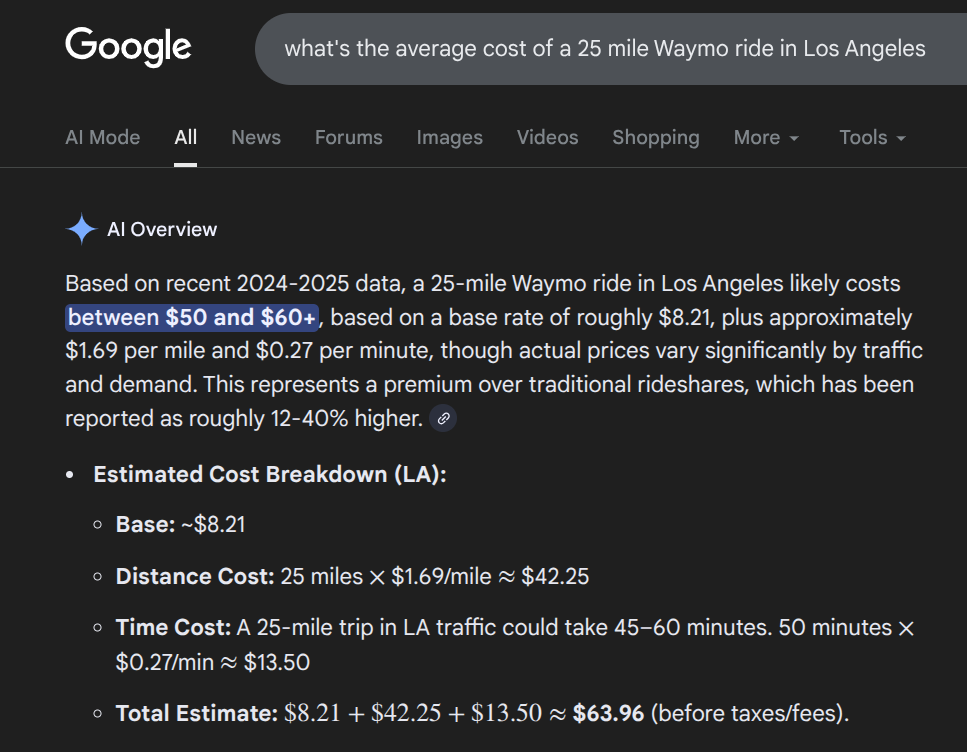This screenshot has width=967, height=752.
Task: Open the Tools dropdown
Action: click(872, 138)
